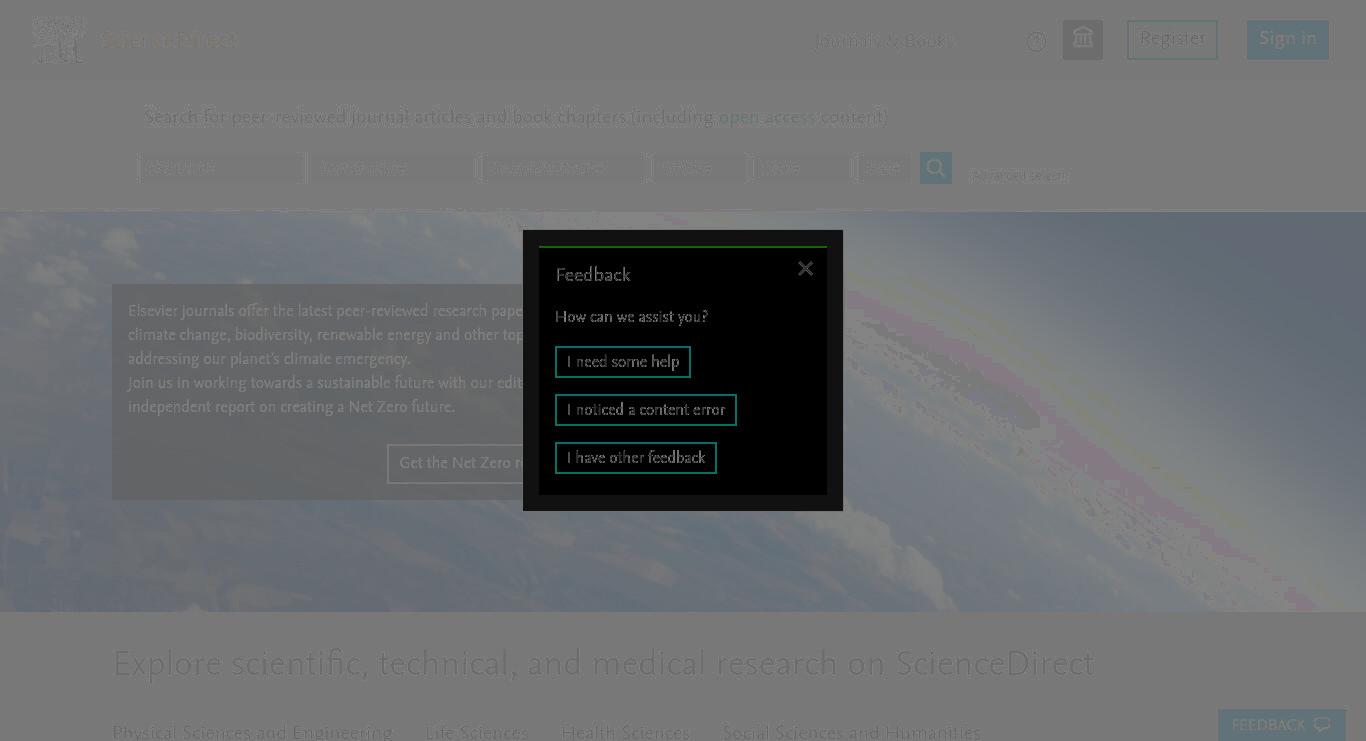Click the Elsevier tree logo
Viewport: 1366px width, 741px height.
tap(57, 40)
